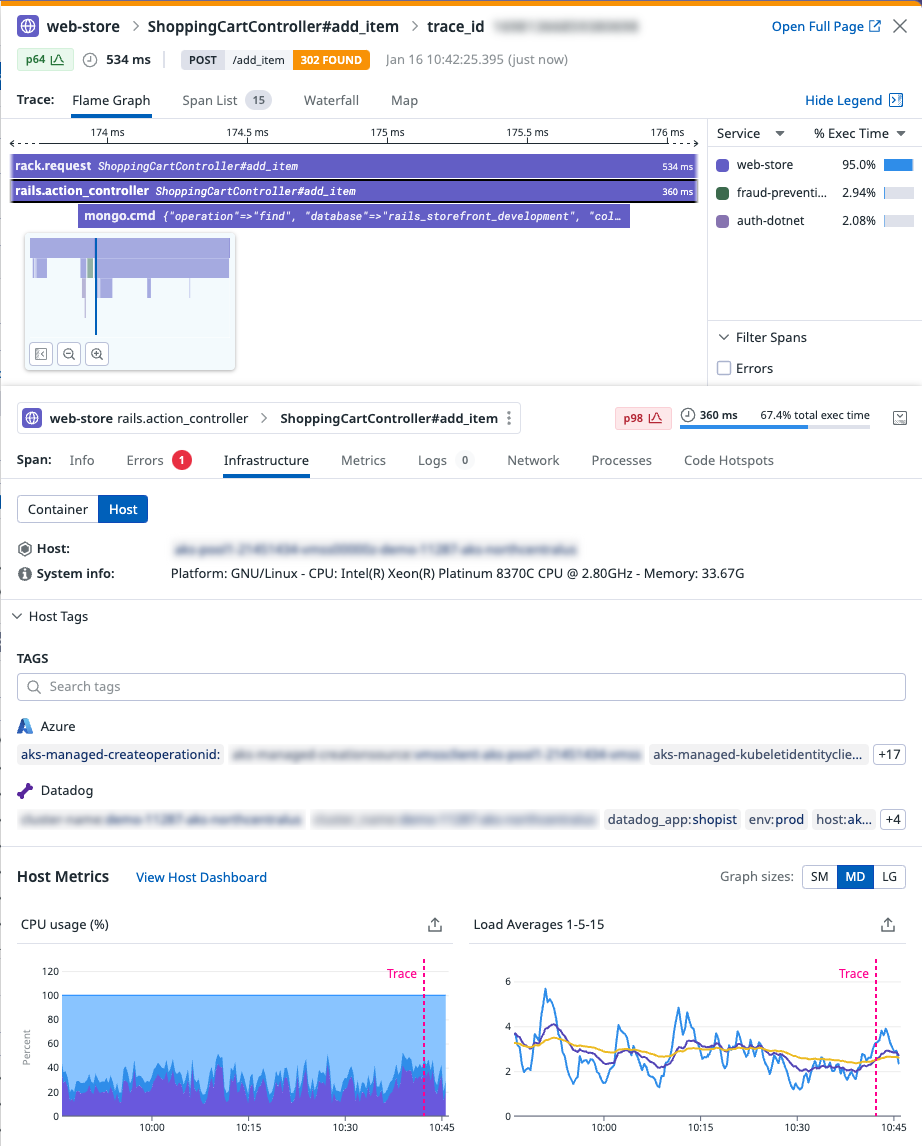
Task: Open the Code Hotspots tab
Action: pos(728,460)
